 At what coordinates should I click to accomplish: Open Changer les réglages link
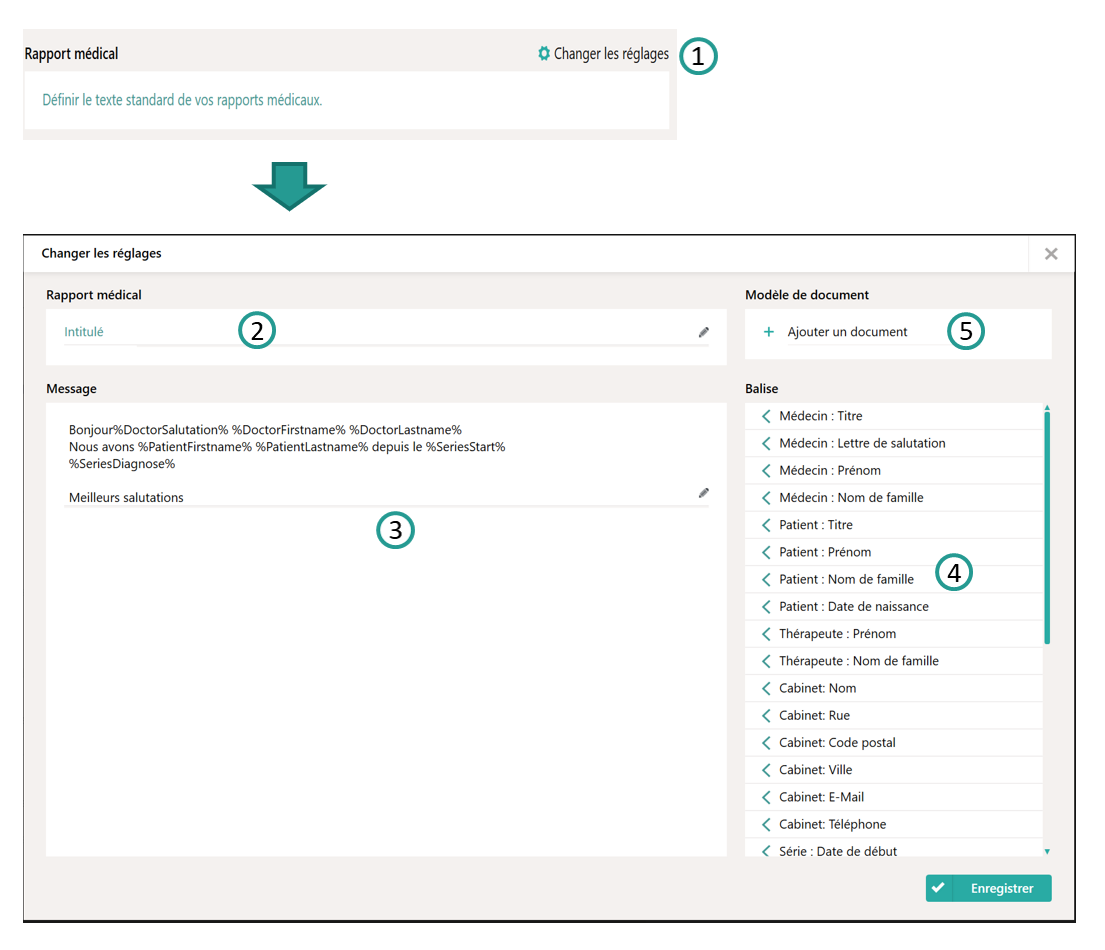(610, 54)
